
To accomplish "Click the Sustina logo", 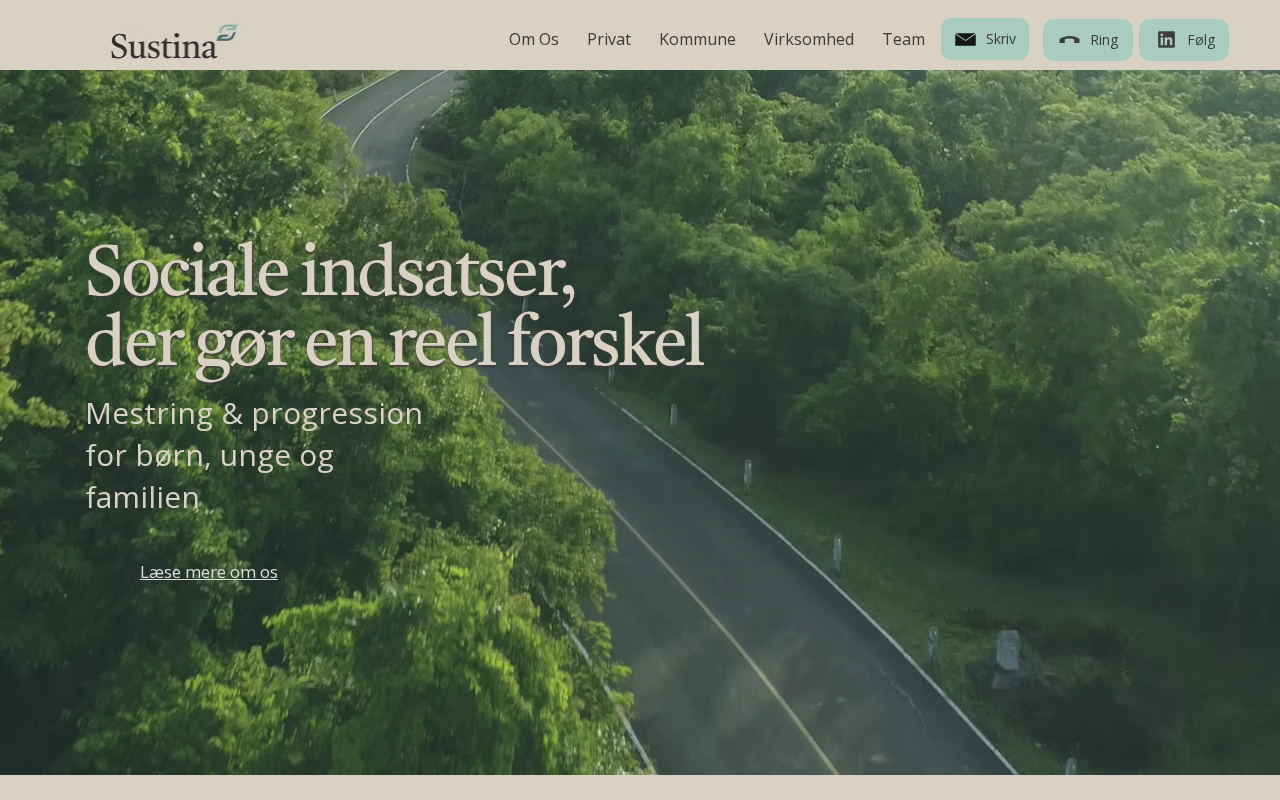I will [x=174, y=42].
